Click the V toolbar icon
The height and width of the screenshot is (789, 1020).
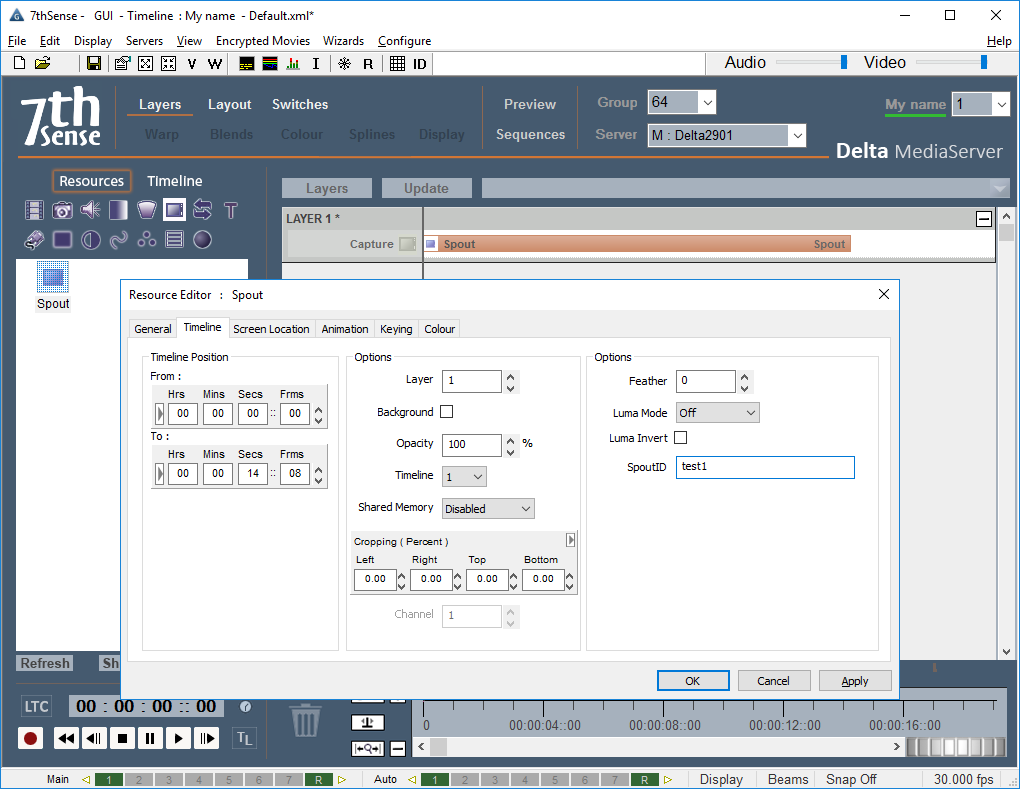tap(191, 64)
